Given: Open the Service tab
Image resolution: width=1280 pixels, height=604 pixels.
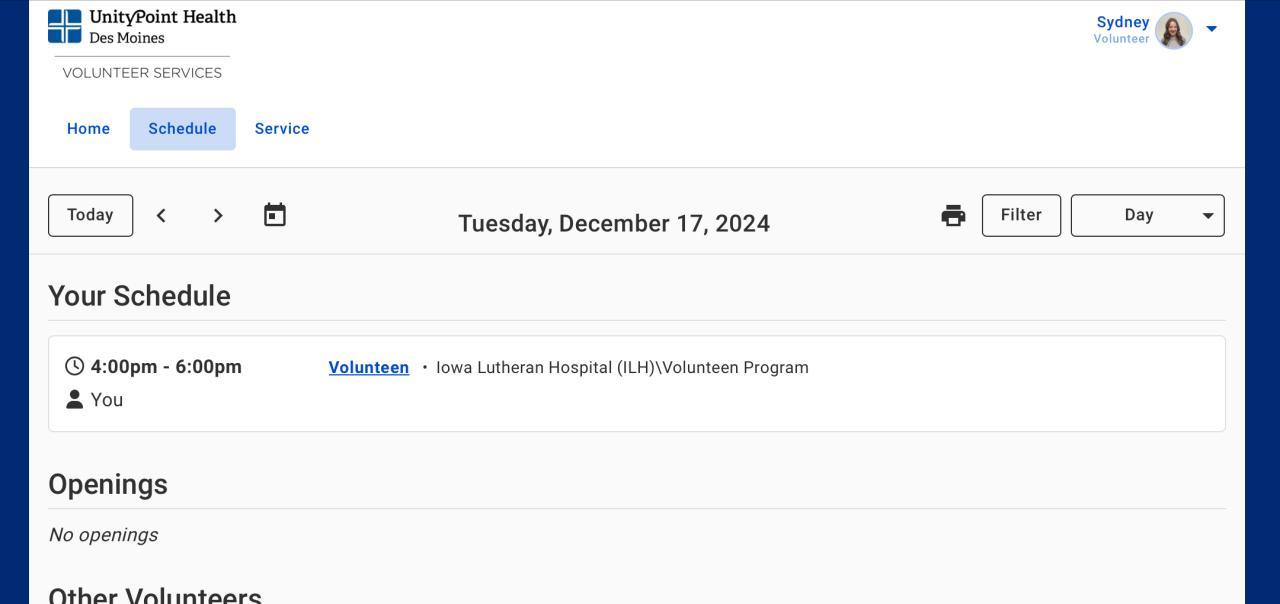Looking at the screenshot, I should point(282,129).
